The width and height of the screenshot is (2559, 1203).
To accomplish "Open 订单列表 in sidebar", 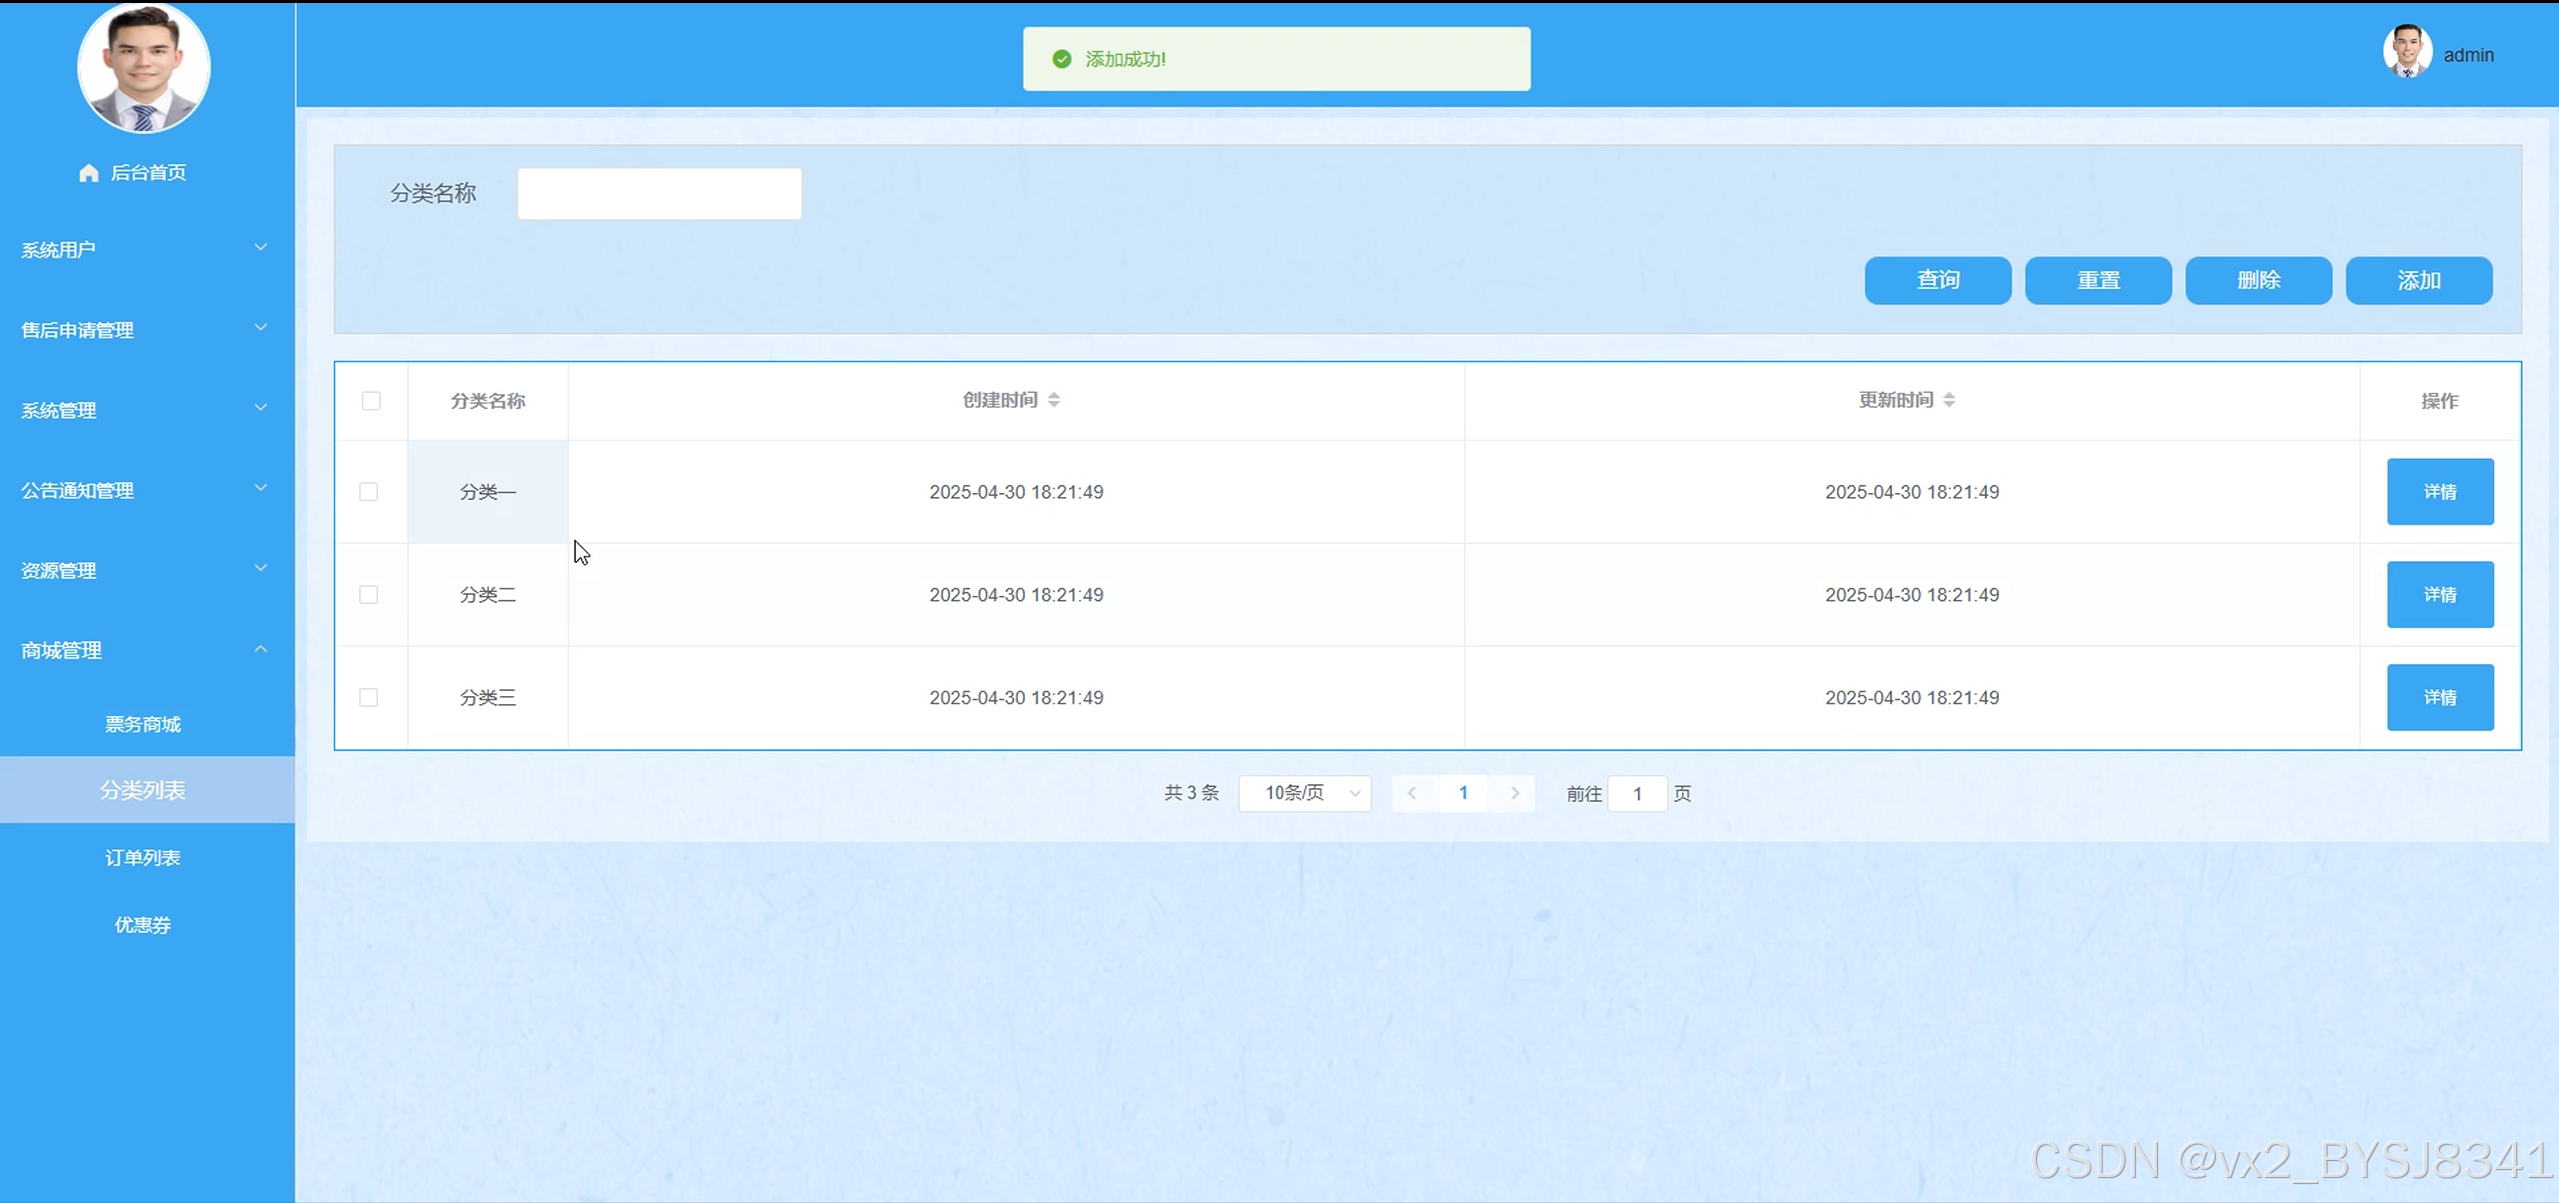I will (x=143, y=857).
